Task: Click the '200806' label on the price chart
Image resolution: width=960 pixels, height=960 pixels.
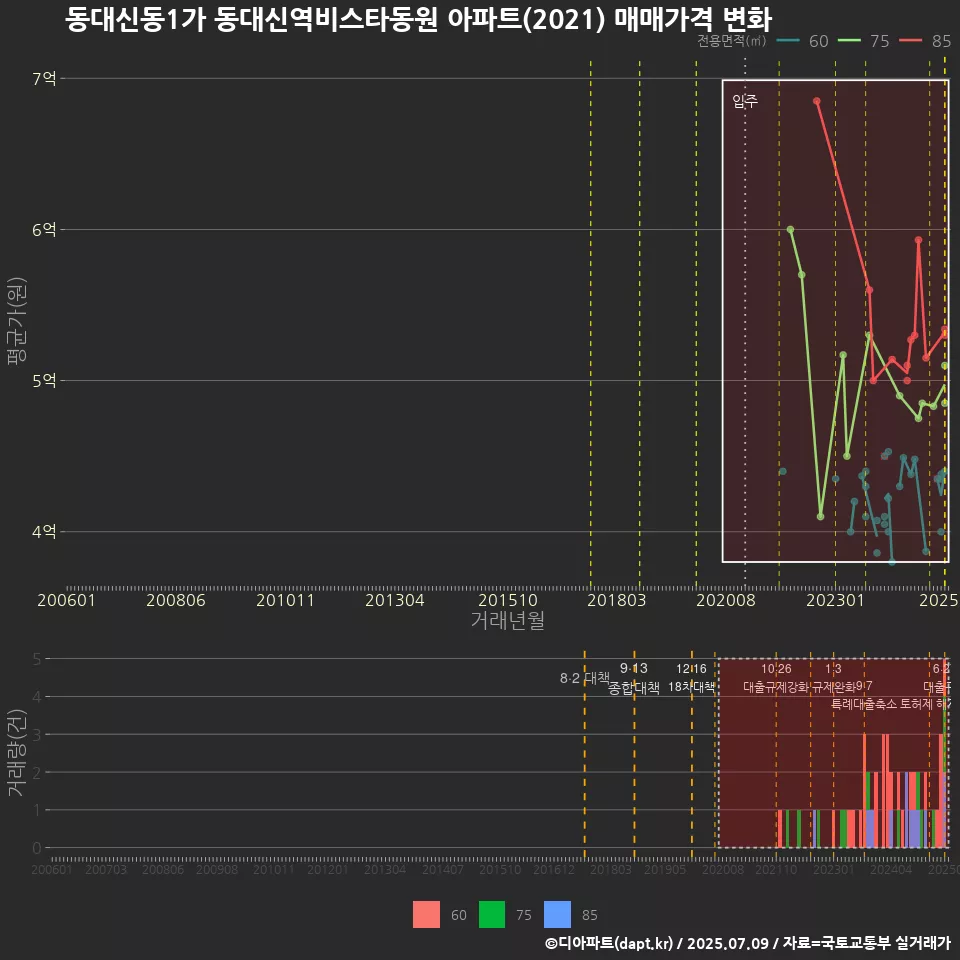Action: click(176, 600)
